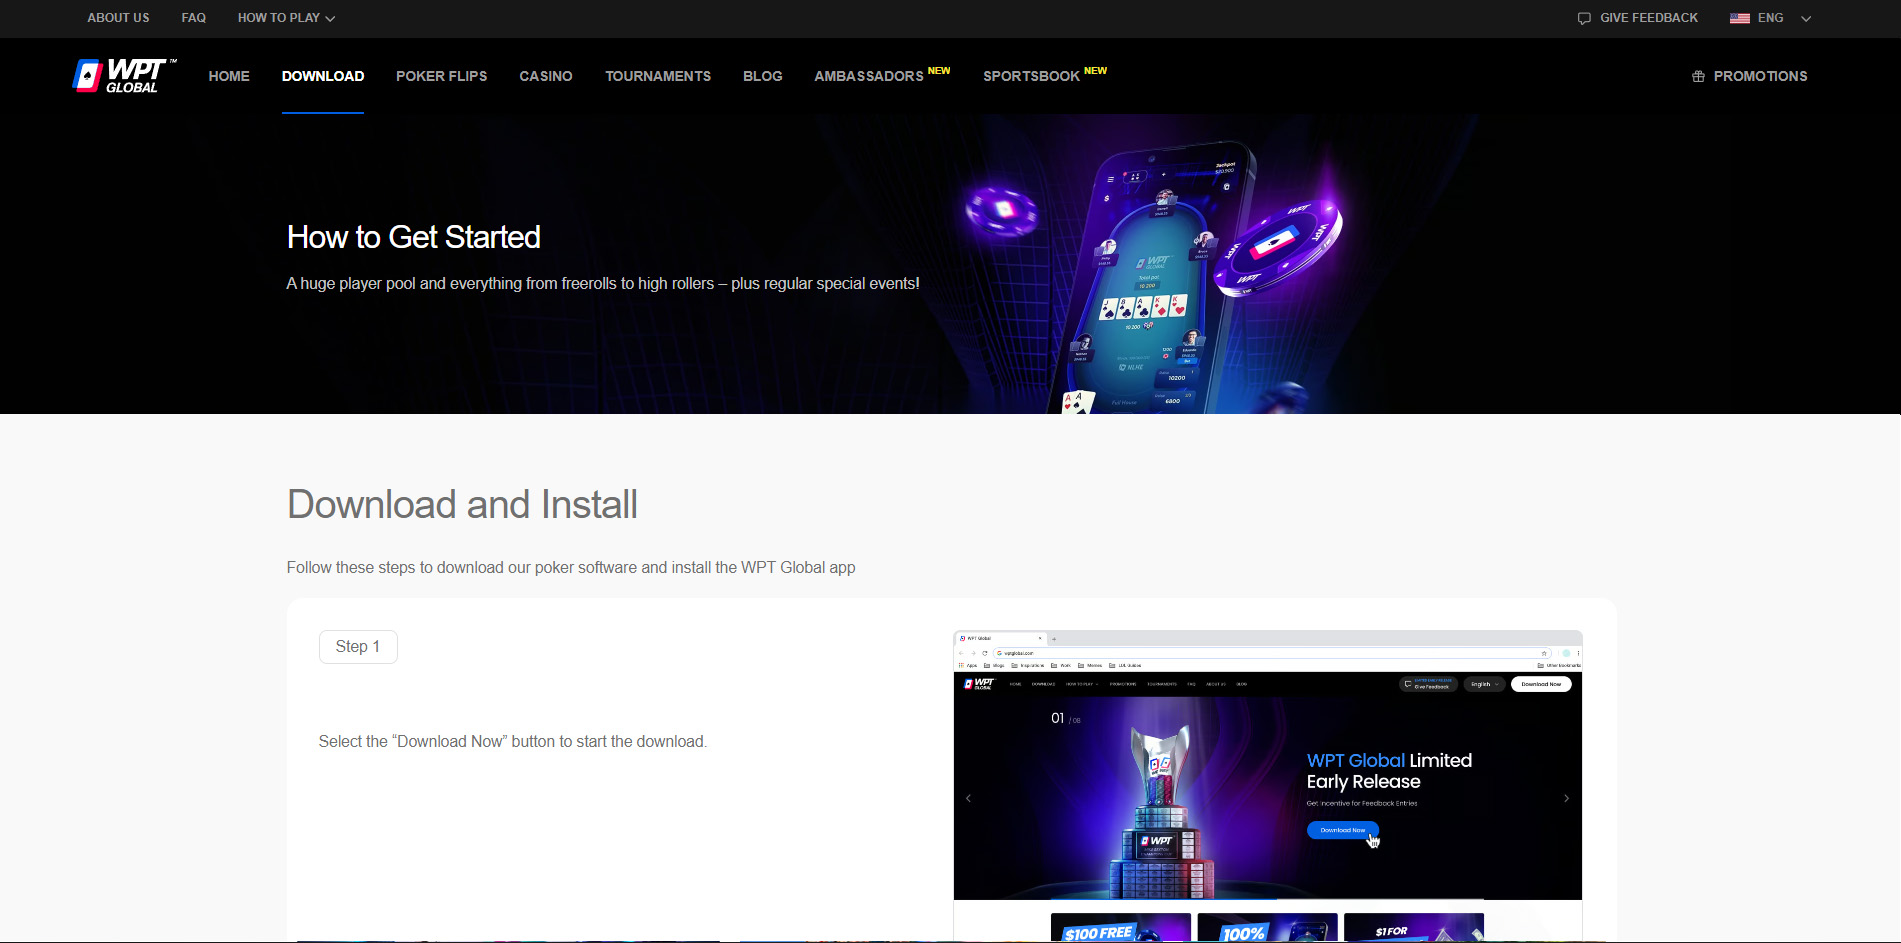1901x943 pixels.
Task: Visit the Blog page
Action: tap(763, 76)
